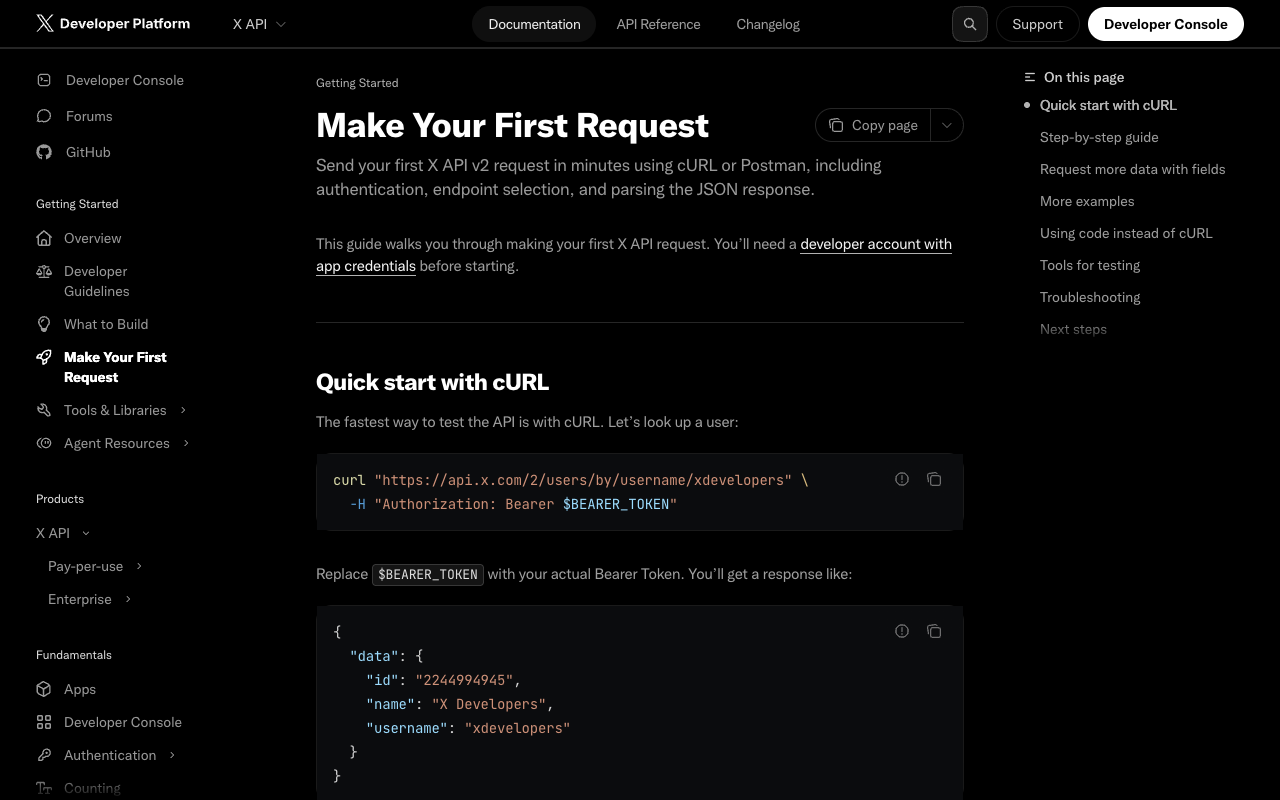Click the X logo in the header
Image resolution: width=1280 pixels, height=800 pixels.
45,23
